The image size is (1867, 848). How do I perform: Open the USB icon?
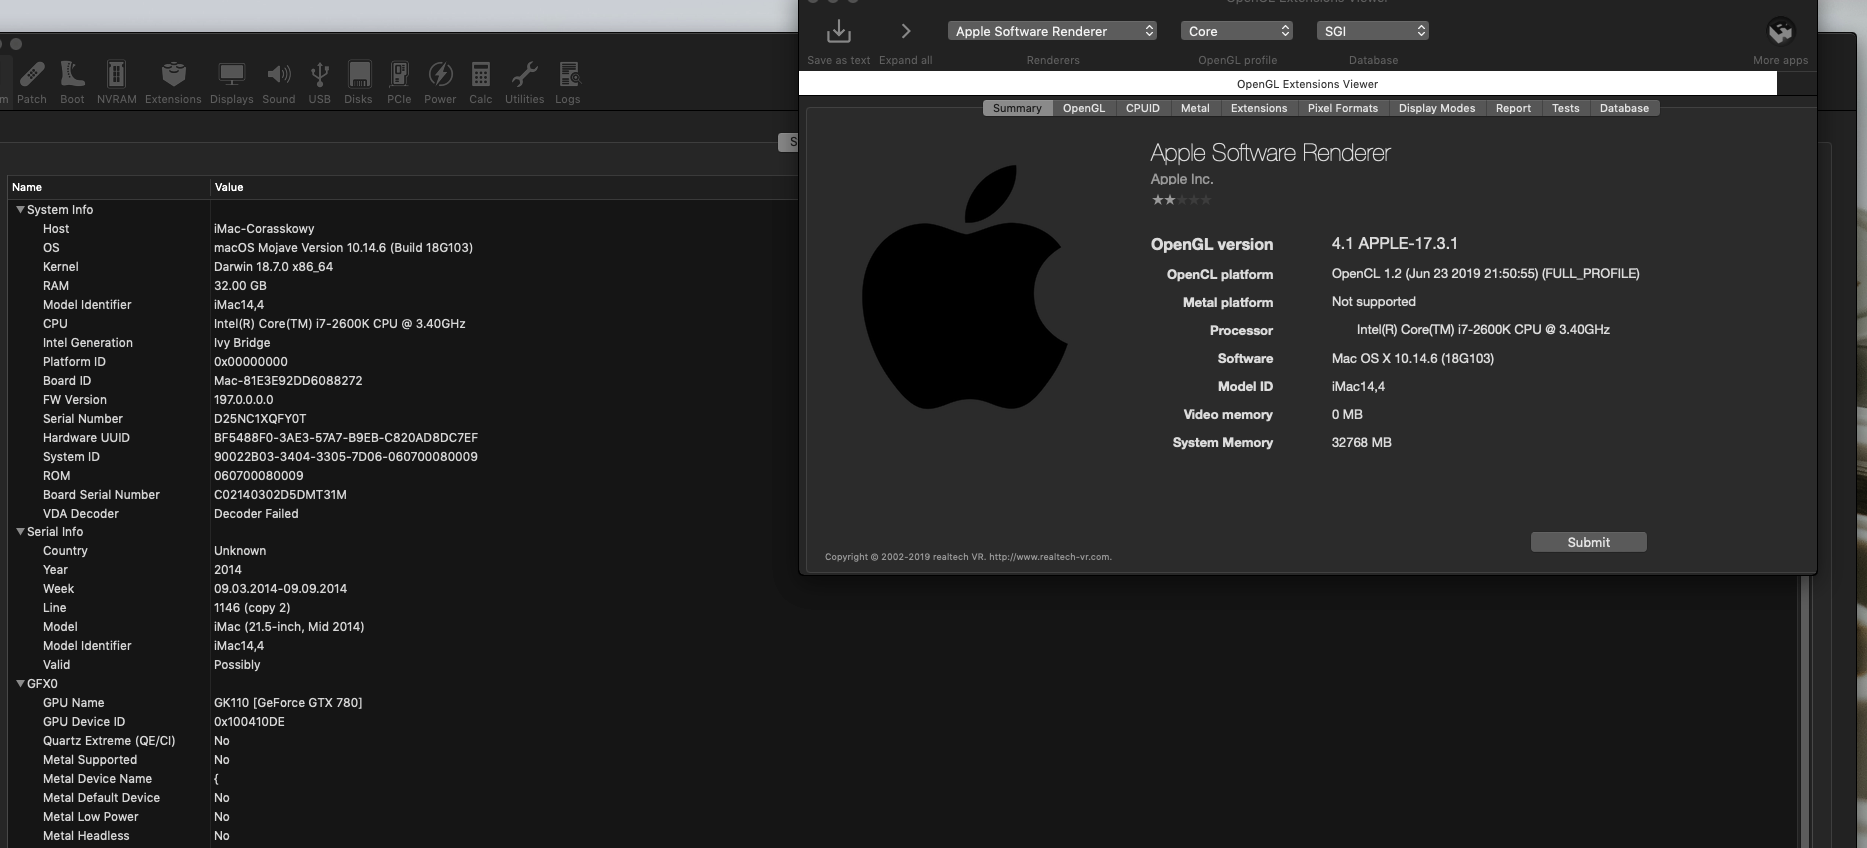coord(319,82)
